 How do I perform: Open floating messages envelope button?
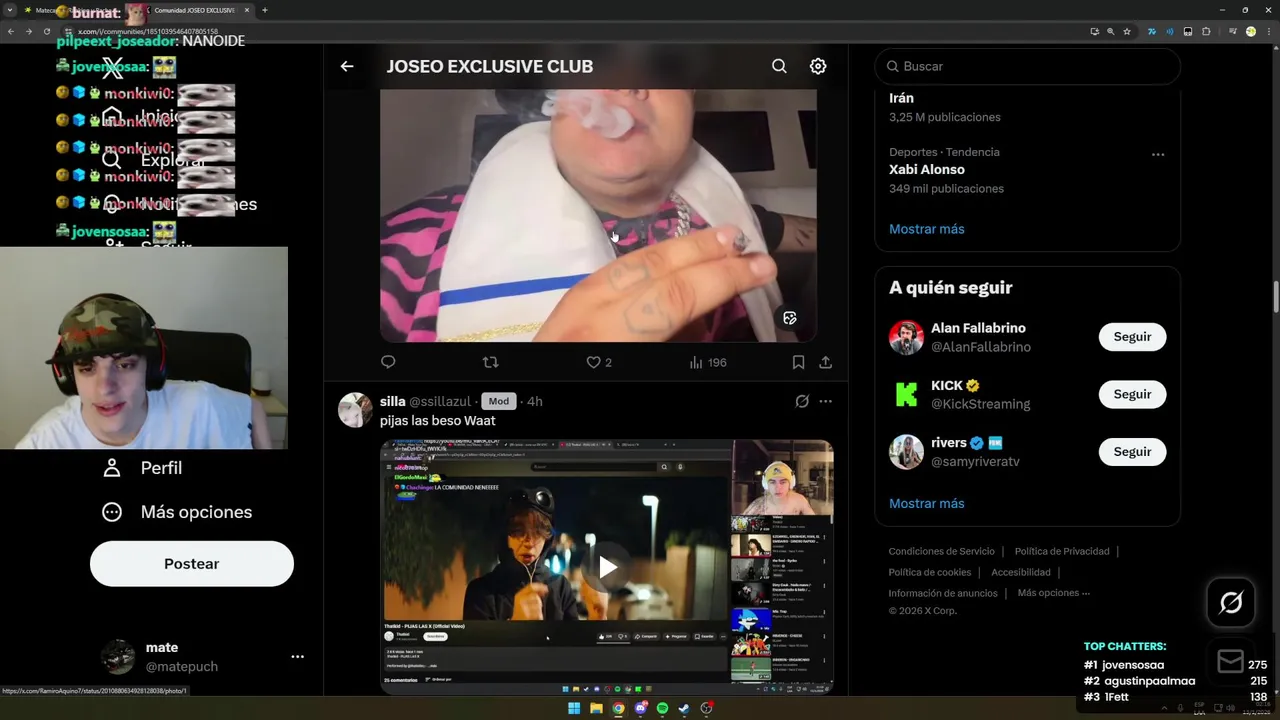1230,661
